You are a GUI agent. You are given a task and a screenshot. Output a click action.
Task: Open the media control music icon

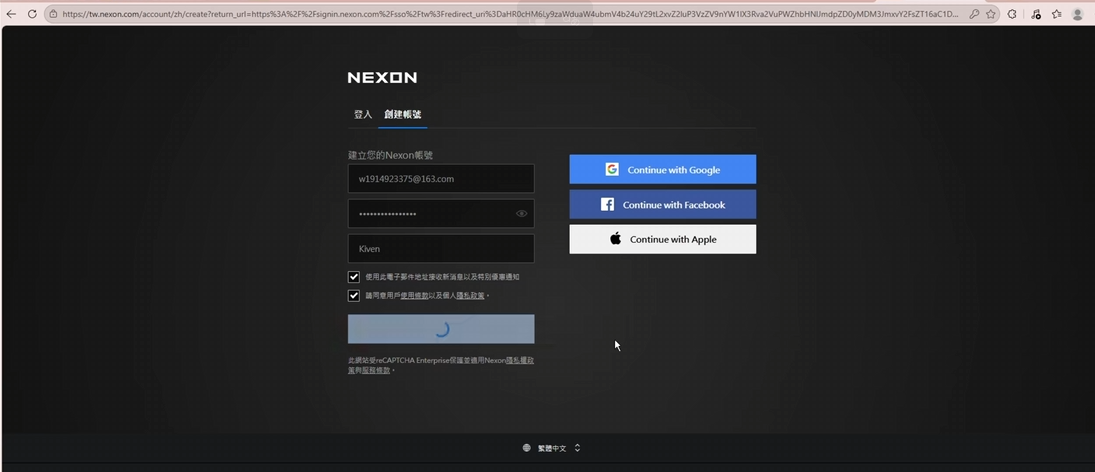[x=1036, y=14]
